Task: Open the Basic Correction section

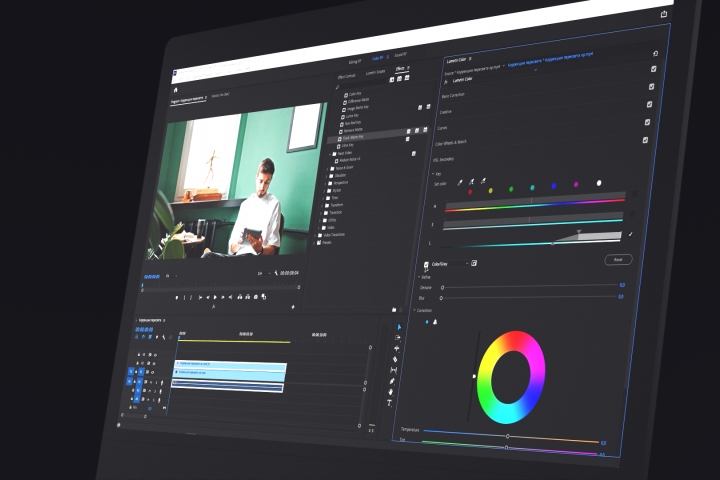Action: tap(453, 95)
